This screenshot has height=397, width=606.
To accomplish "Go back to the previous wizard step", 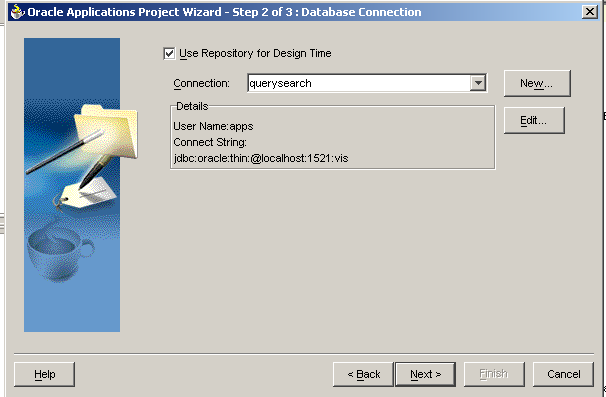I will pyautogui.click(x=363, y=374).
